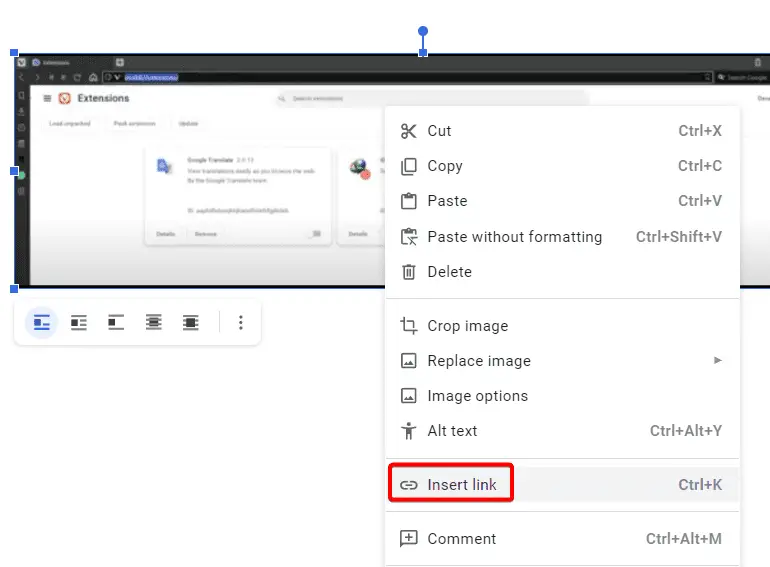The height and width of the screenshot is (567, 770).
Task: Click the Ctrl+Alt+M shortcut label
Action: coord(684,539)
